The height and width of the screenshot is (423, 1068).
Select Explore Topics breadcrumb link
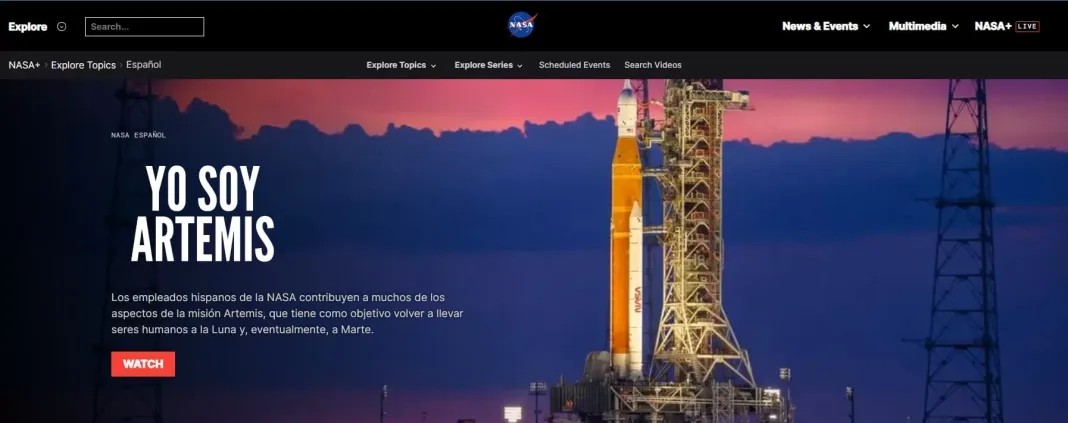pyautogui.click(x=83, y=65)
